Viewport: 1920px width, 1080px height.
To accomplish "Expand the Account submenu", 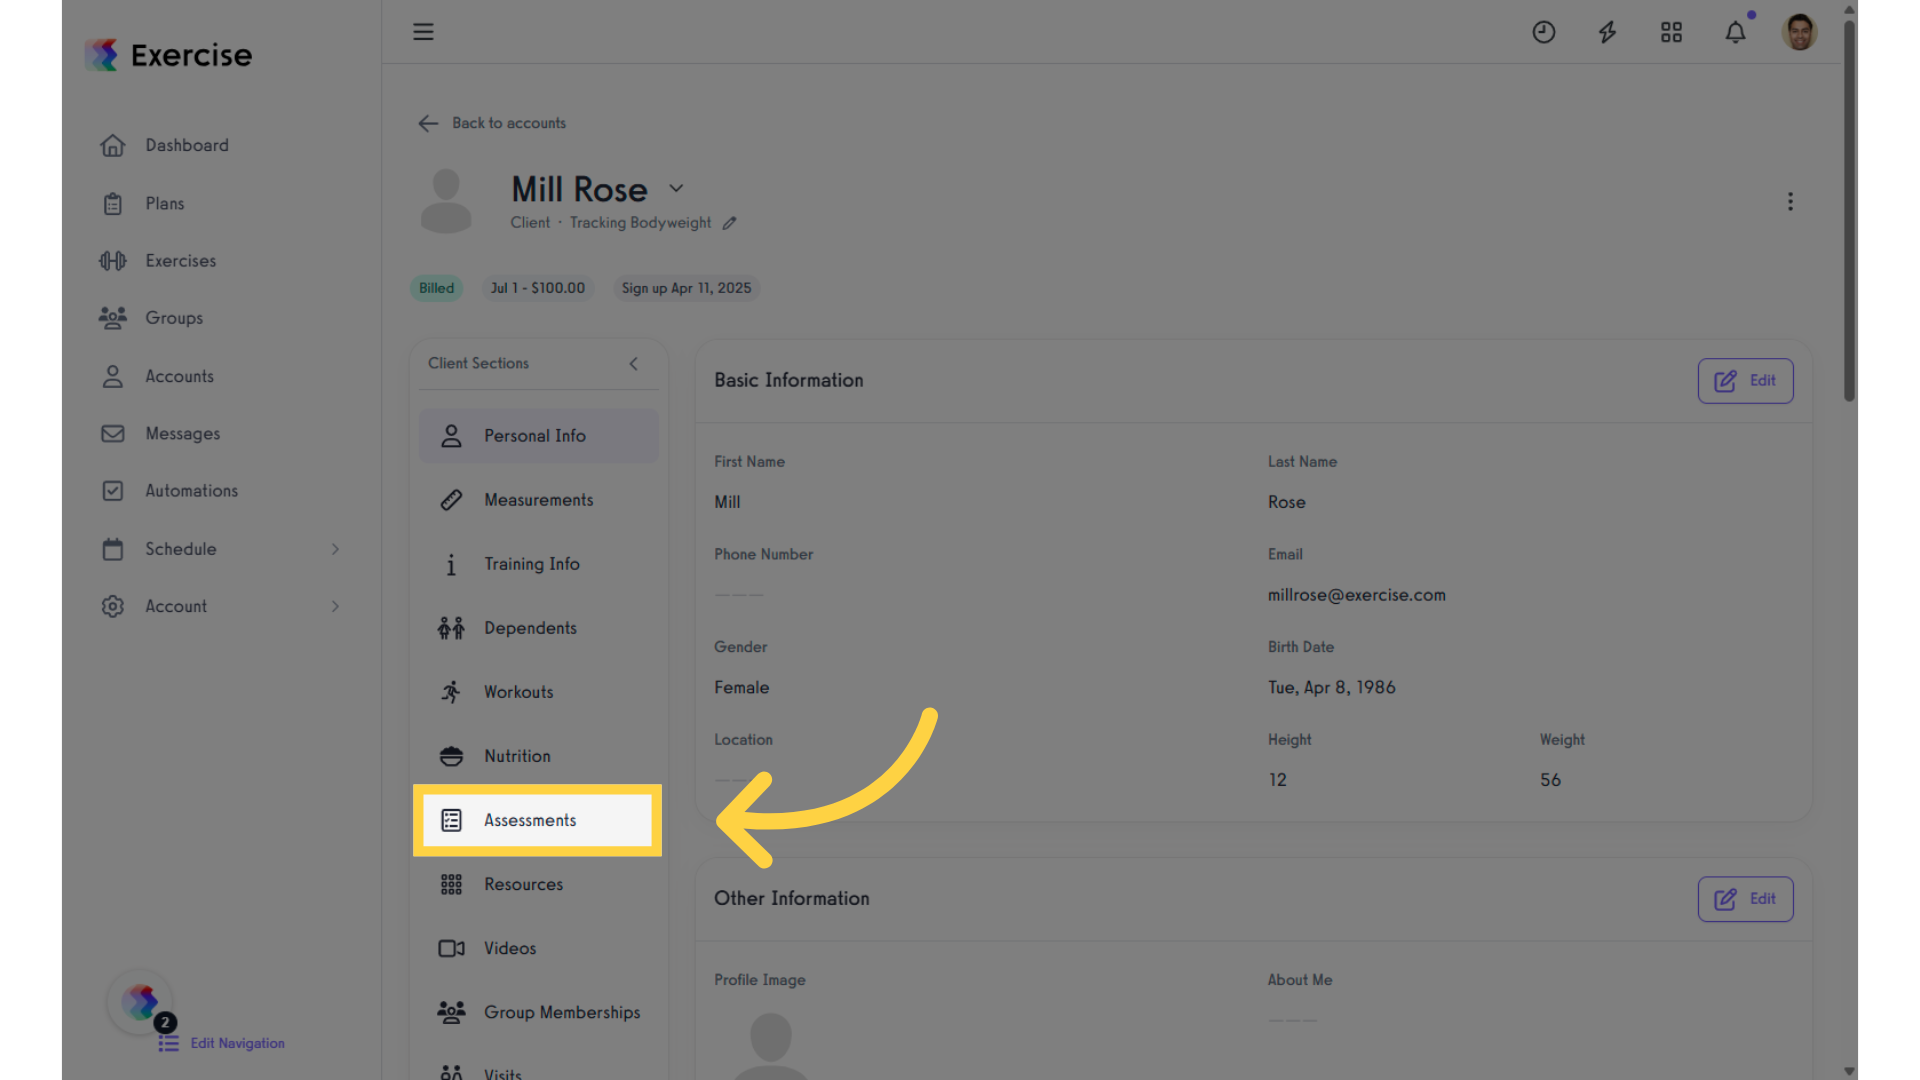I will click(335, 606).
